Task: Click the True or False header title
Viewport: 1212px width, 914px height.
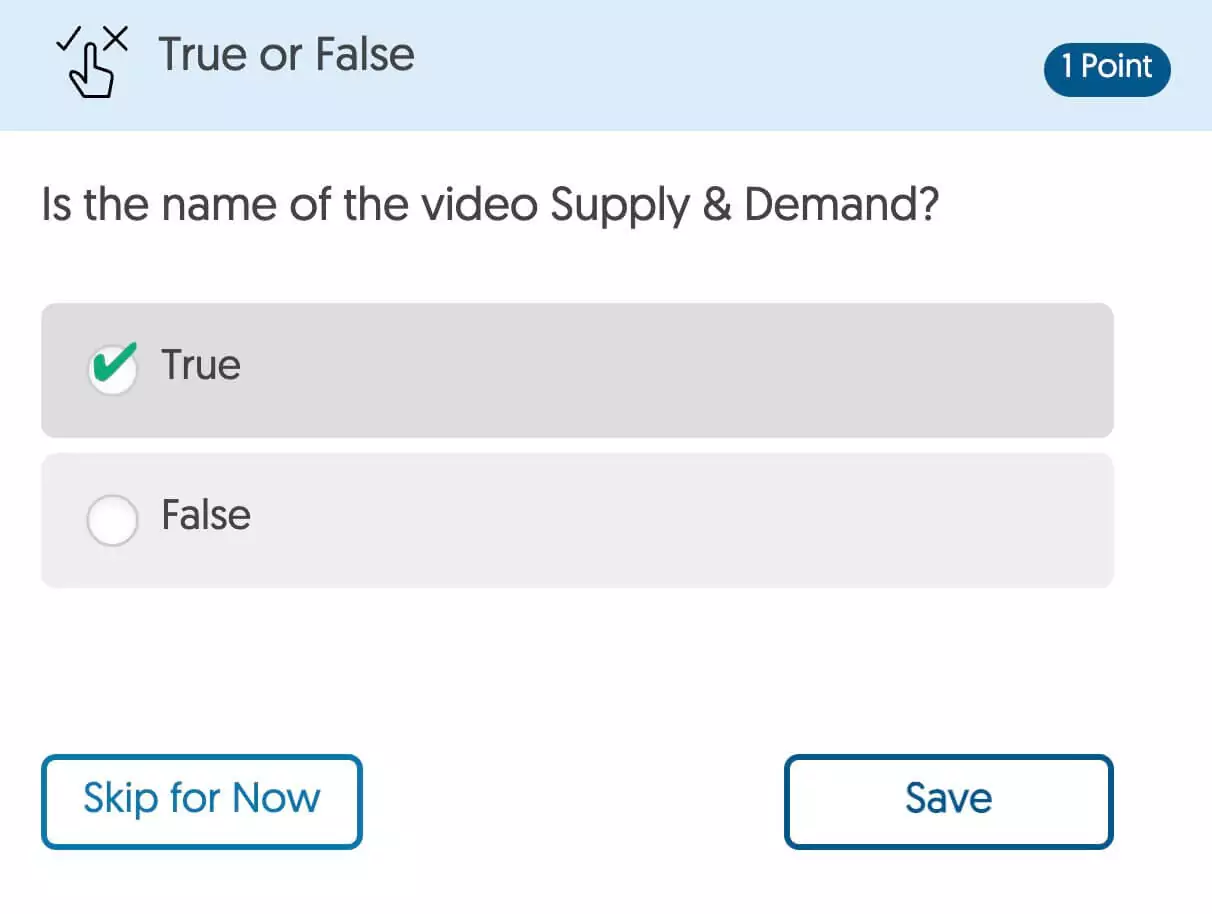Action: 287,54
